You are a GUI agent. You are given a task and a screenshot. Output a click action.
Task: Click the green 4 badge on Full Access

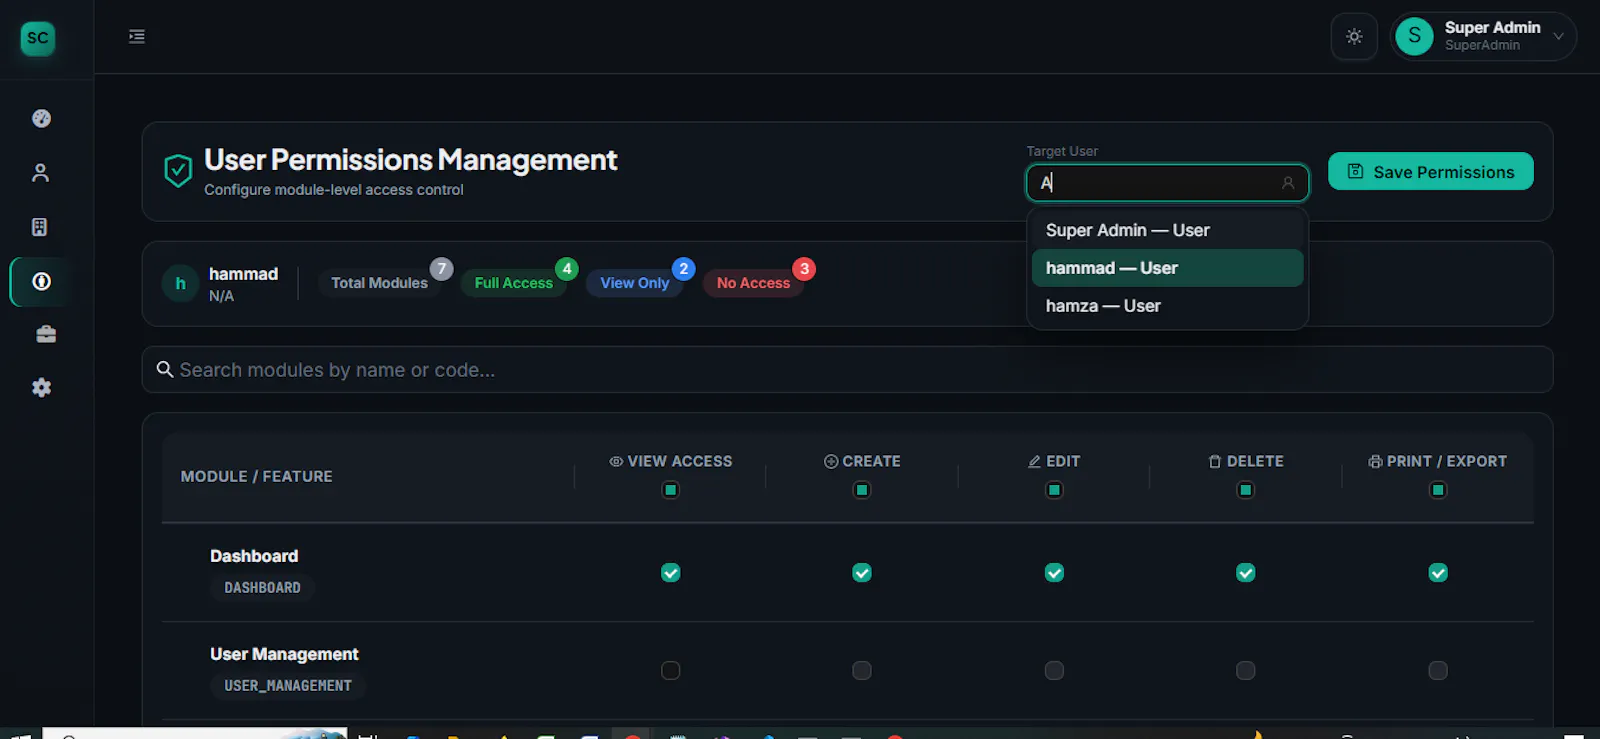(567, 269)
